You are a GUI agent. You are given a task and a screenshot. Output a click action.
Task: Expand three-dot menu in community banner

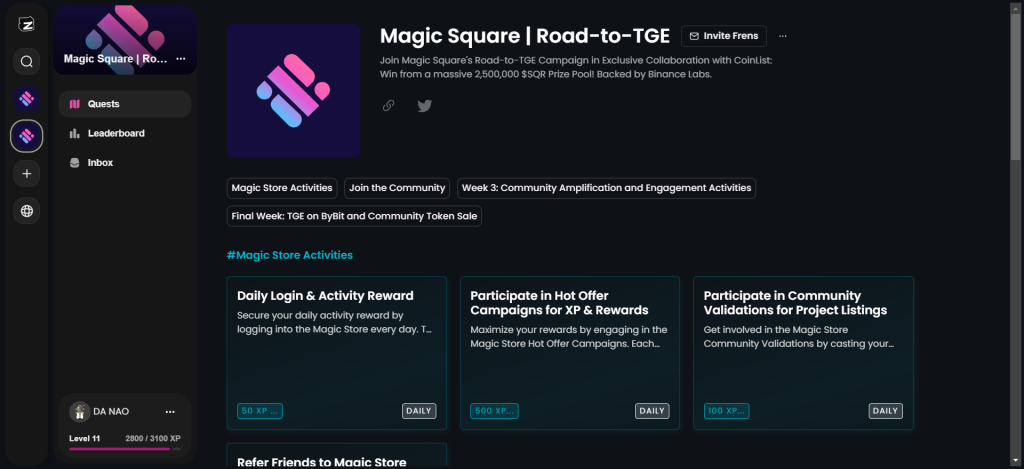(180, 59)
